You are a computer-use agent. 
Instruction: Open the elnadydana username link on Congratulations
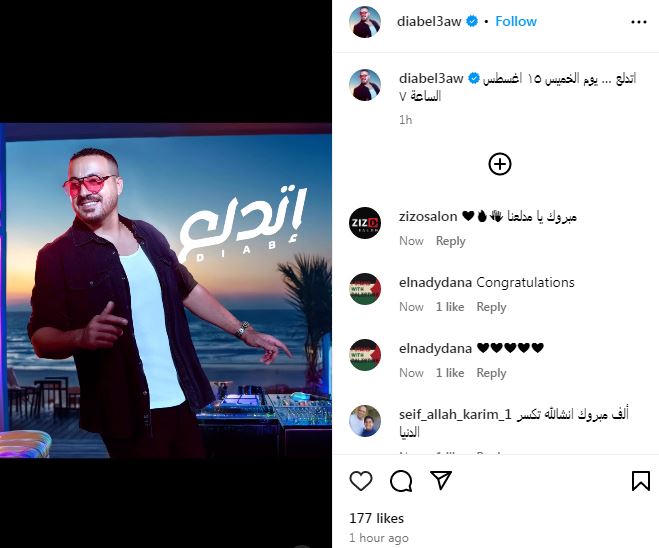[435, 282]
